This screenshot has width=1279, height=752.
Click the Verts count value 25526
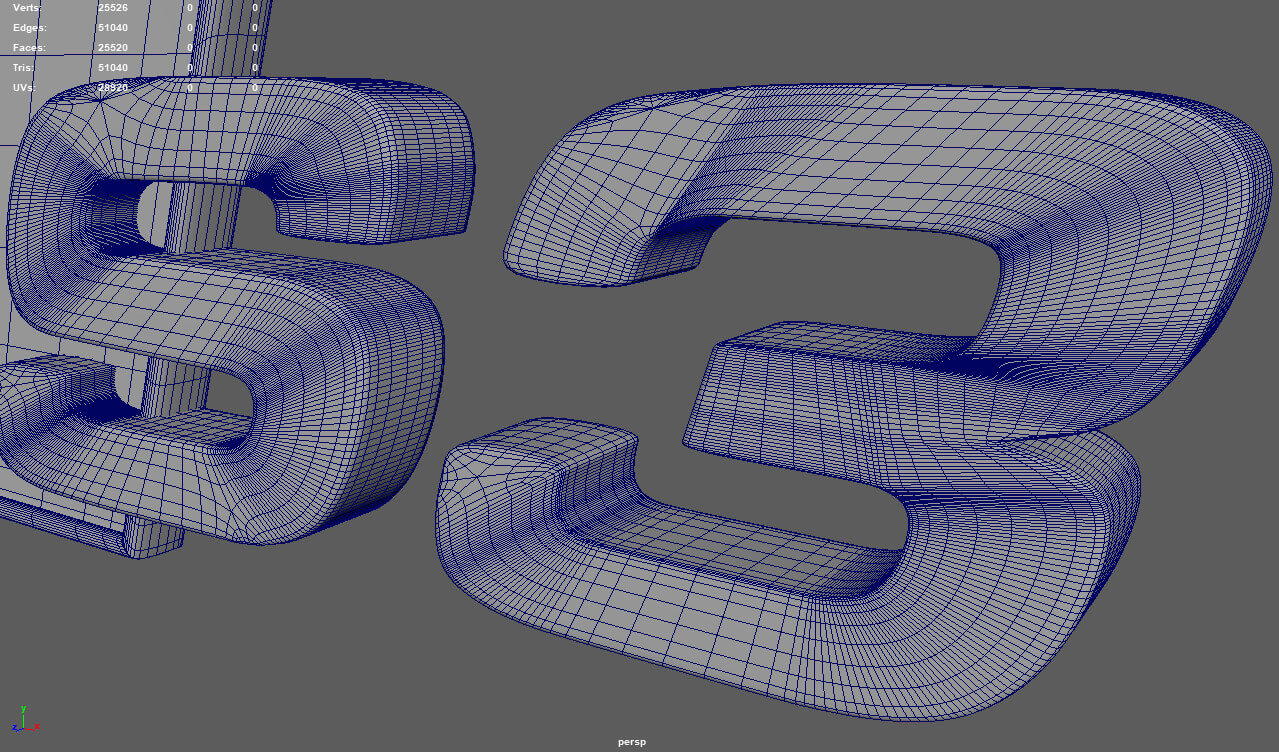click(112, 8)
